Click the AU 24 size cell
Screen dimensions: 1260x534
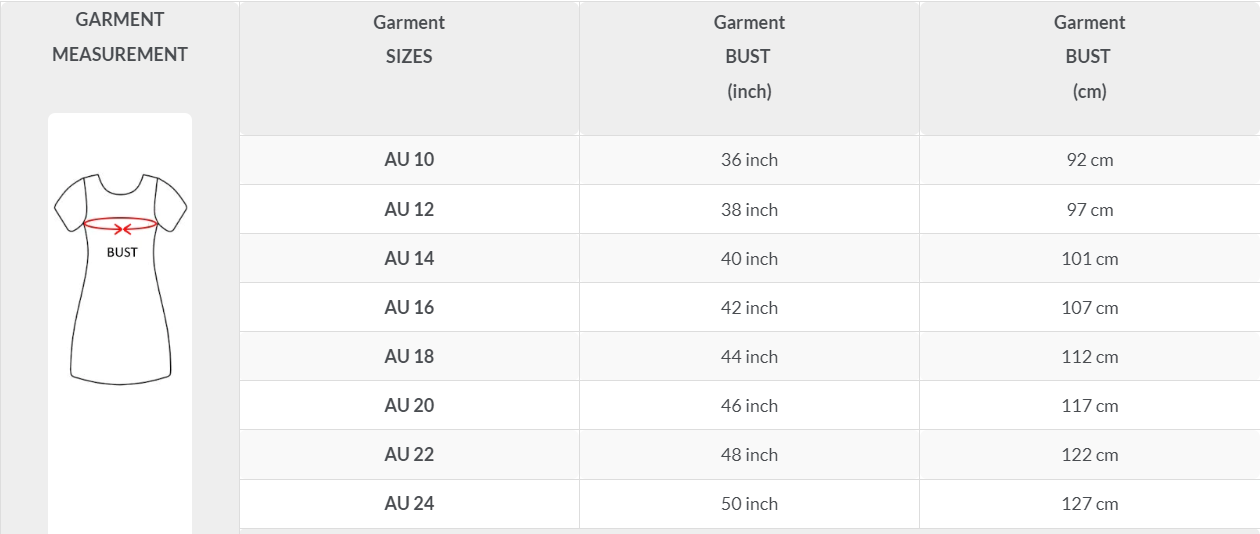click(409, 504)
